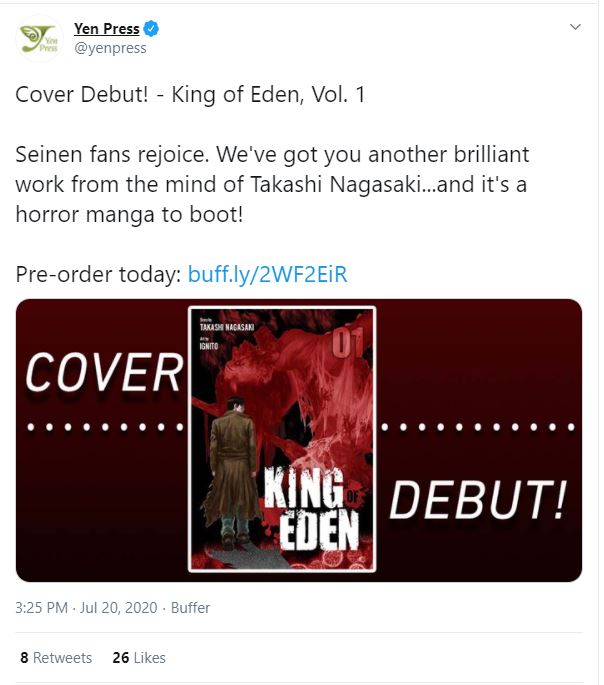
Task: Click the "DEBUT!" text on the banner
Action: (x=476, y=498)
